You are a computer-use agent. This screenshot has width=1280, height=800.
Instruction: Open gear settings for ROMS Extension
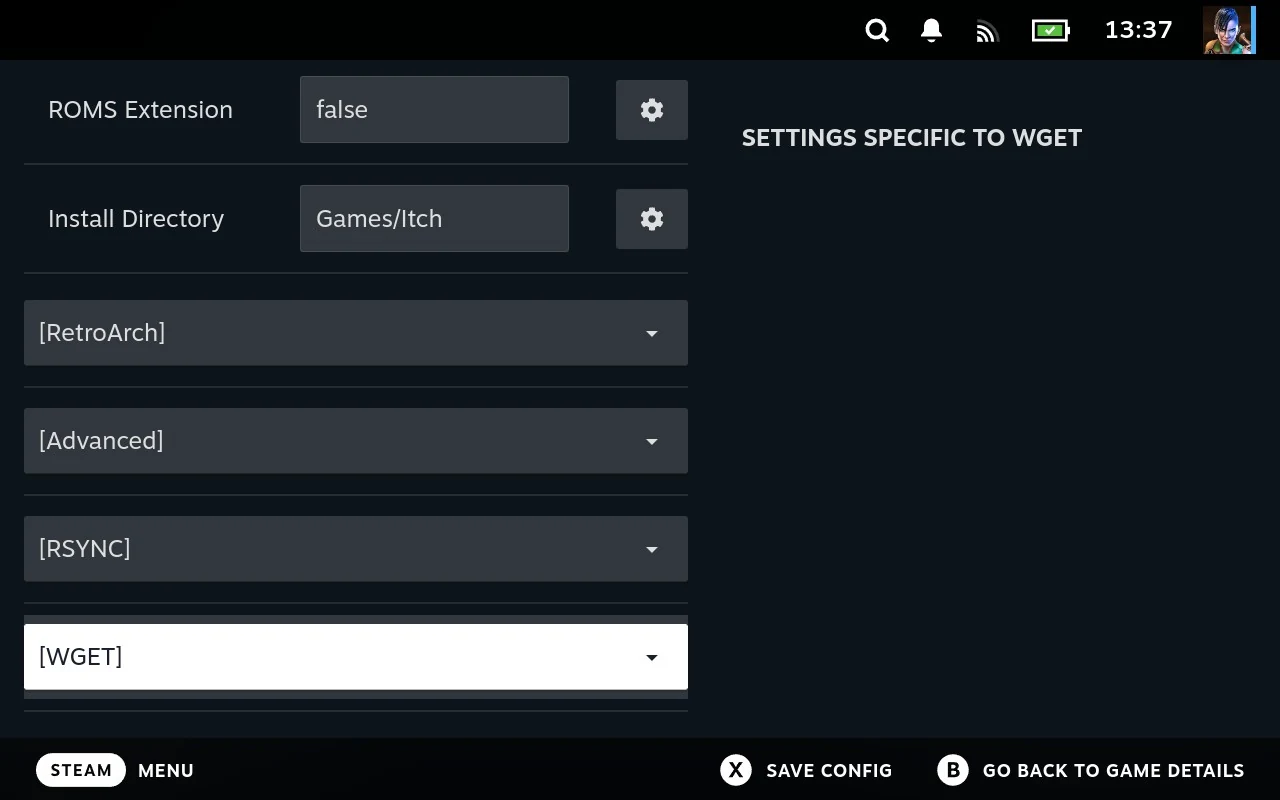coord(652,110)
